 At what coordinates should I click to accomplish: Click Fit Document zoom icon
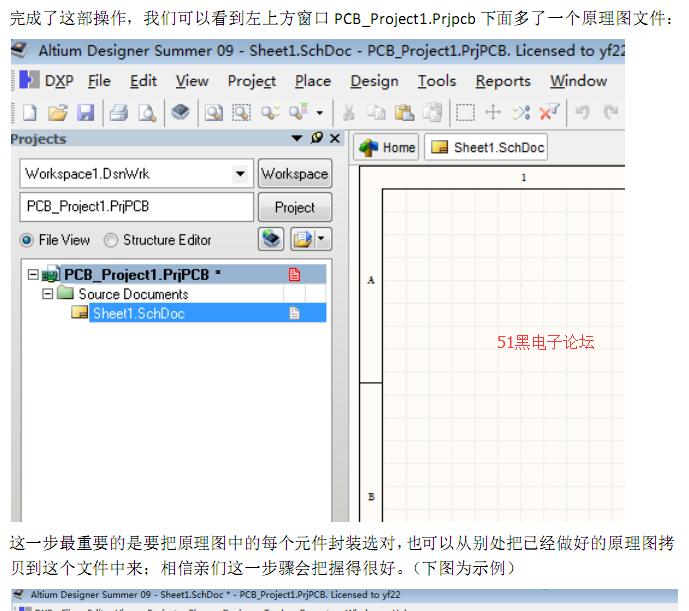[x=214, y=113]
